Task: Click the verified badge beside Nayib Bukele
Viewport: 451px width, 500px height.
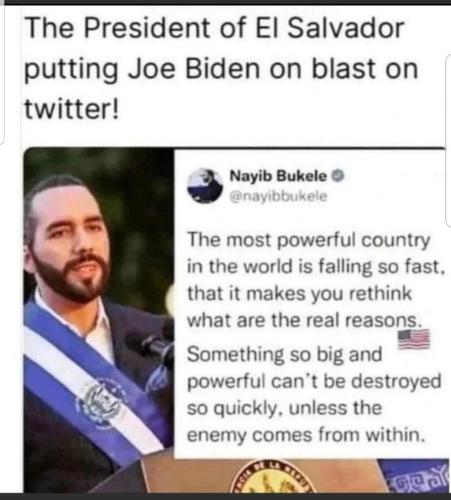Action: coord(338,176)
